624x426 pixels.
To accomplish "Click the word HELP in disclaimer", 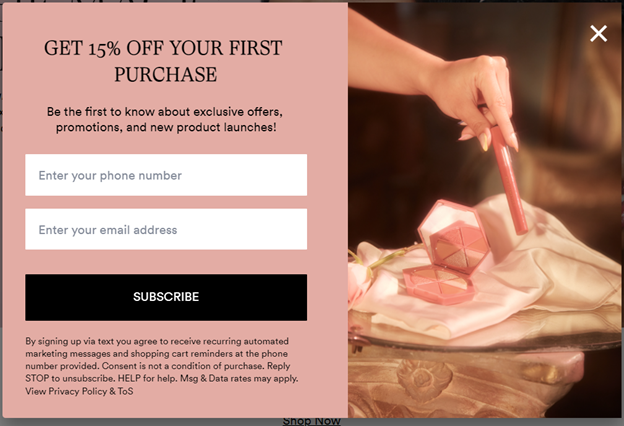I will click(129, 378).
